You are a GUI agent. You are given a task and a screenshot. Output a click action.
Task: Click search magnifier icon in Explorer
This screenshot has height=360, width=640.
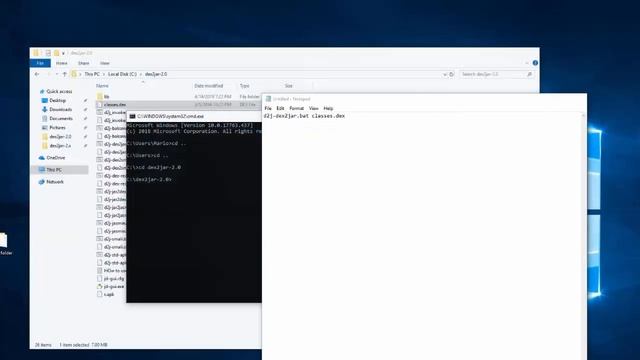click(x=529, y=74)
